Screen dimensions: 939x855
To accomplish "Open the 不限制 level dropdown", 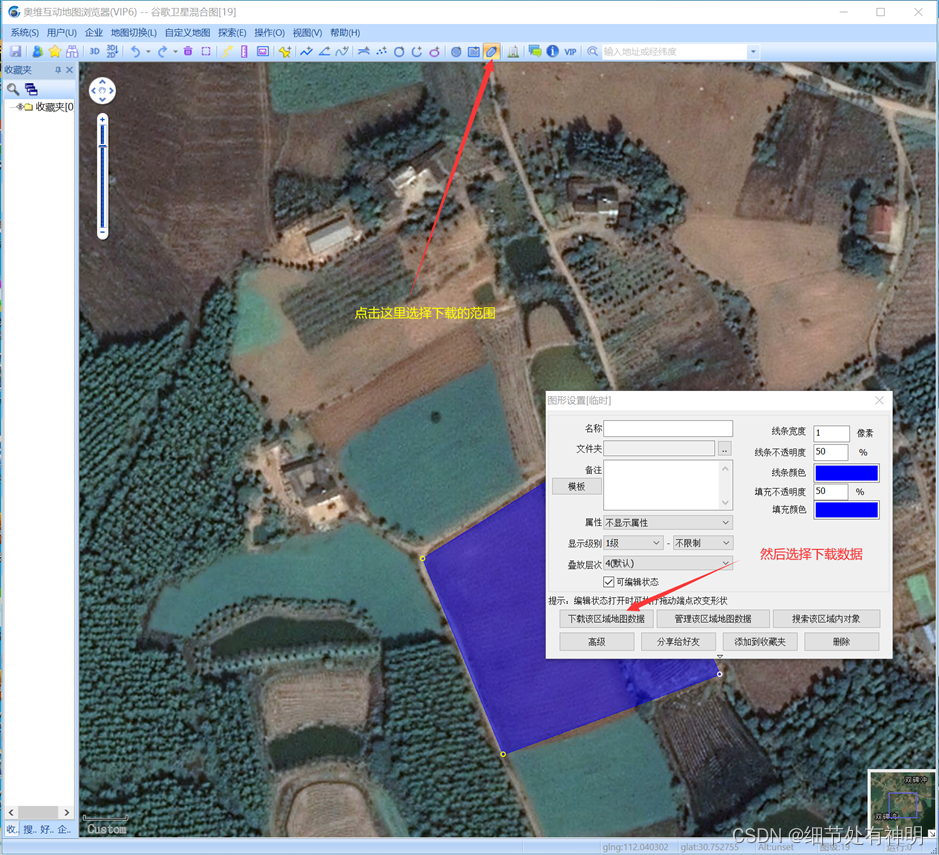I will (702, 543).
